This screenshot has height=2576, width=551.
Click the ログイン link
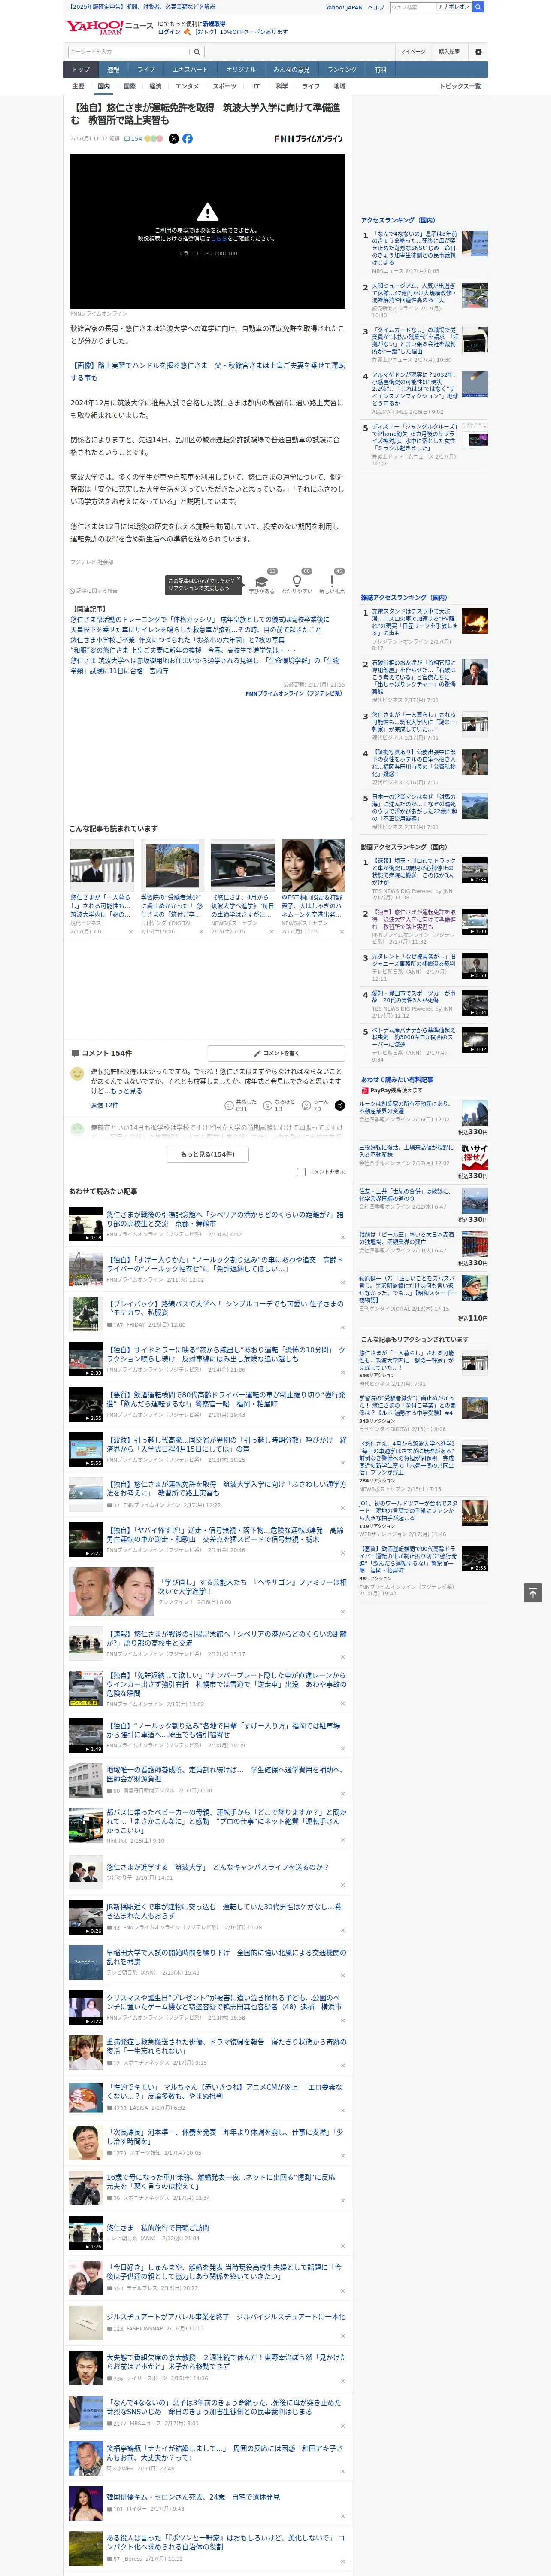point(169,32)
